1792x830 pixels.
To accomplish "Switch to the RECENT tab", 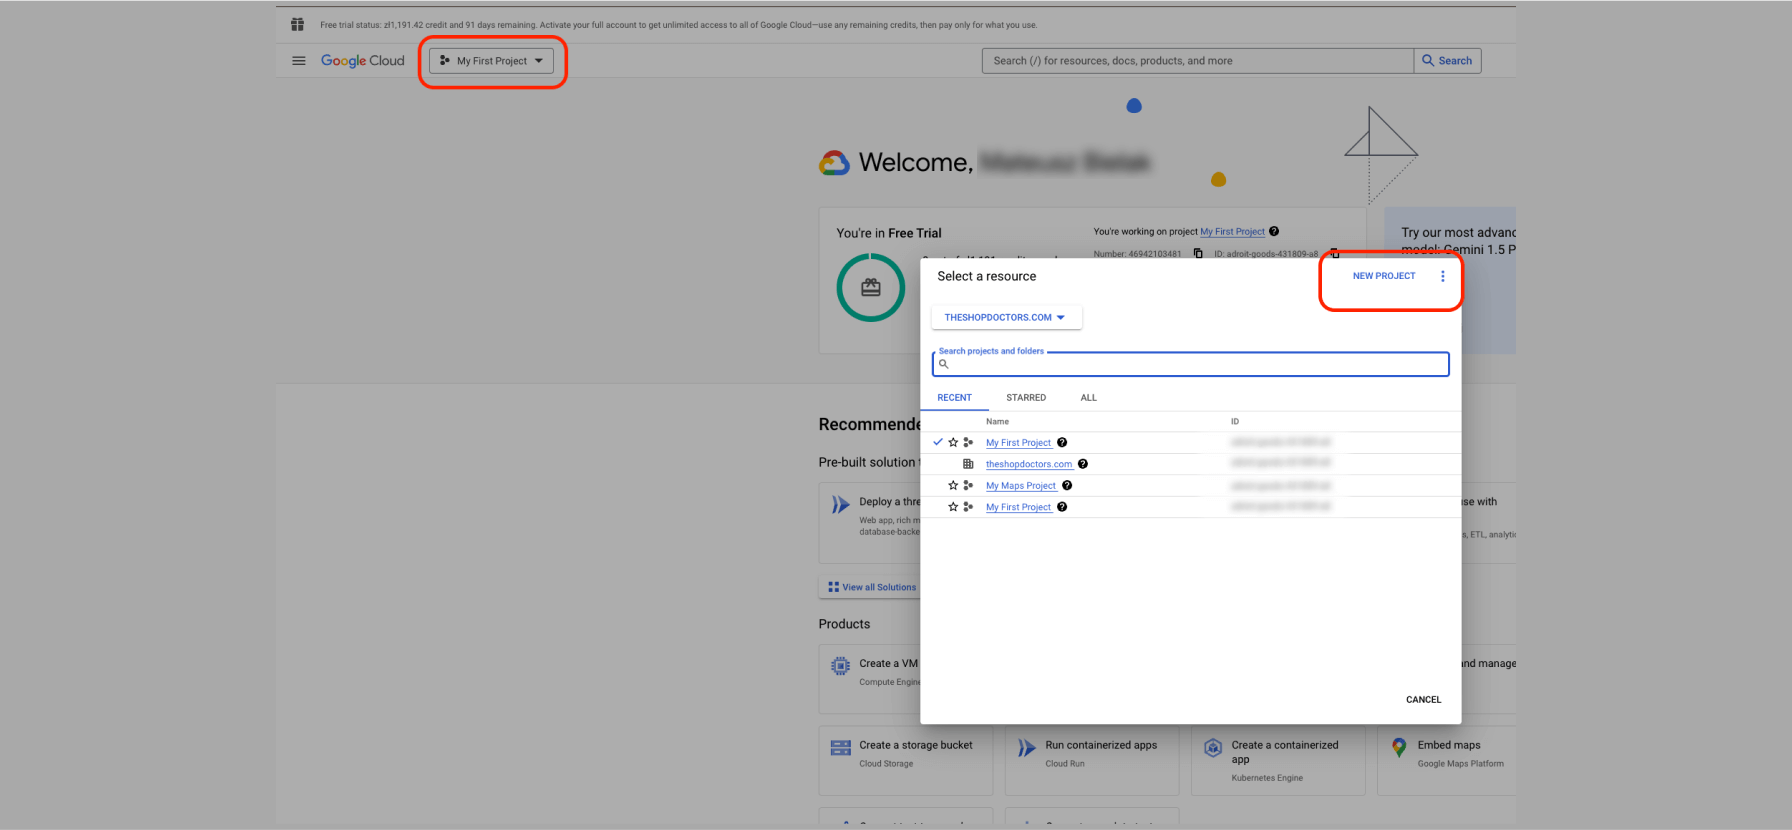I will [x=954, y=398].
